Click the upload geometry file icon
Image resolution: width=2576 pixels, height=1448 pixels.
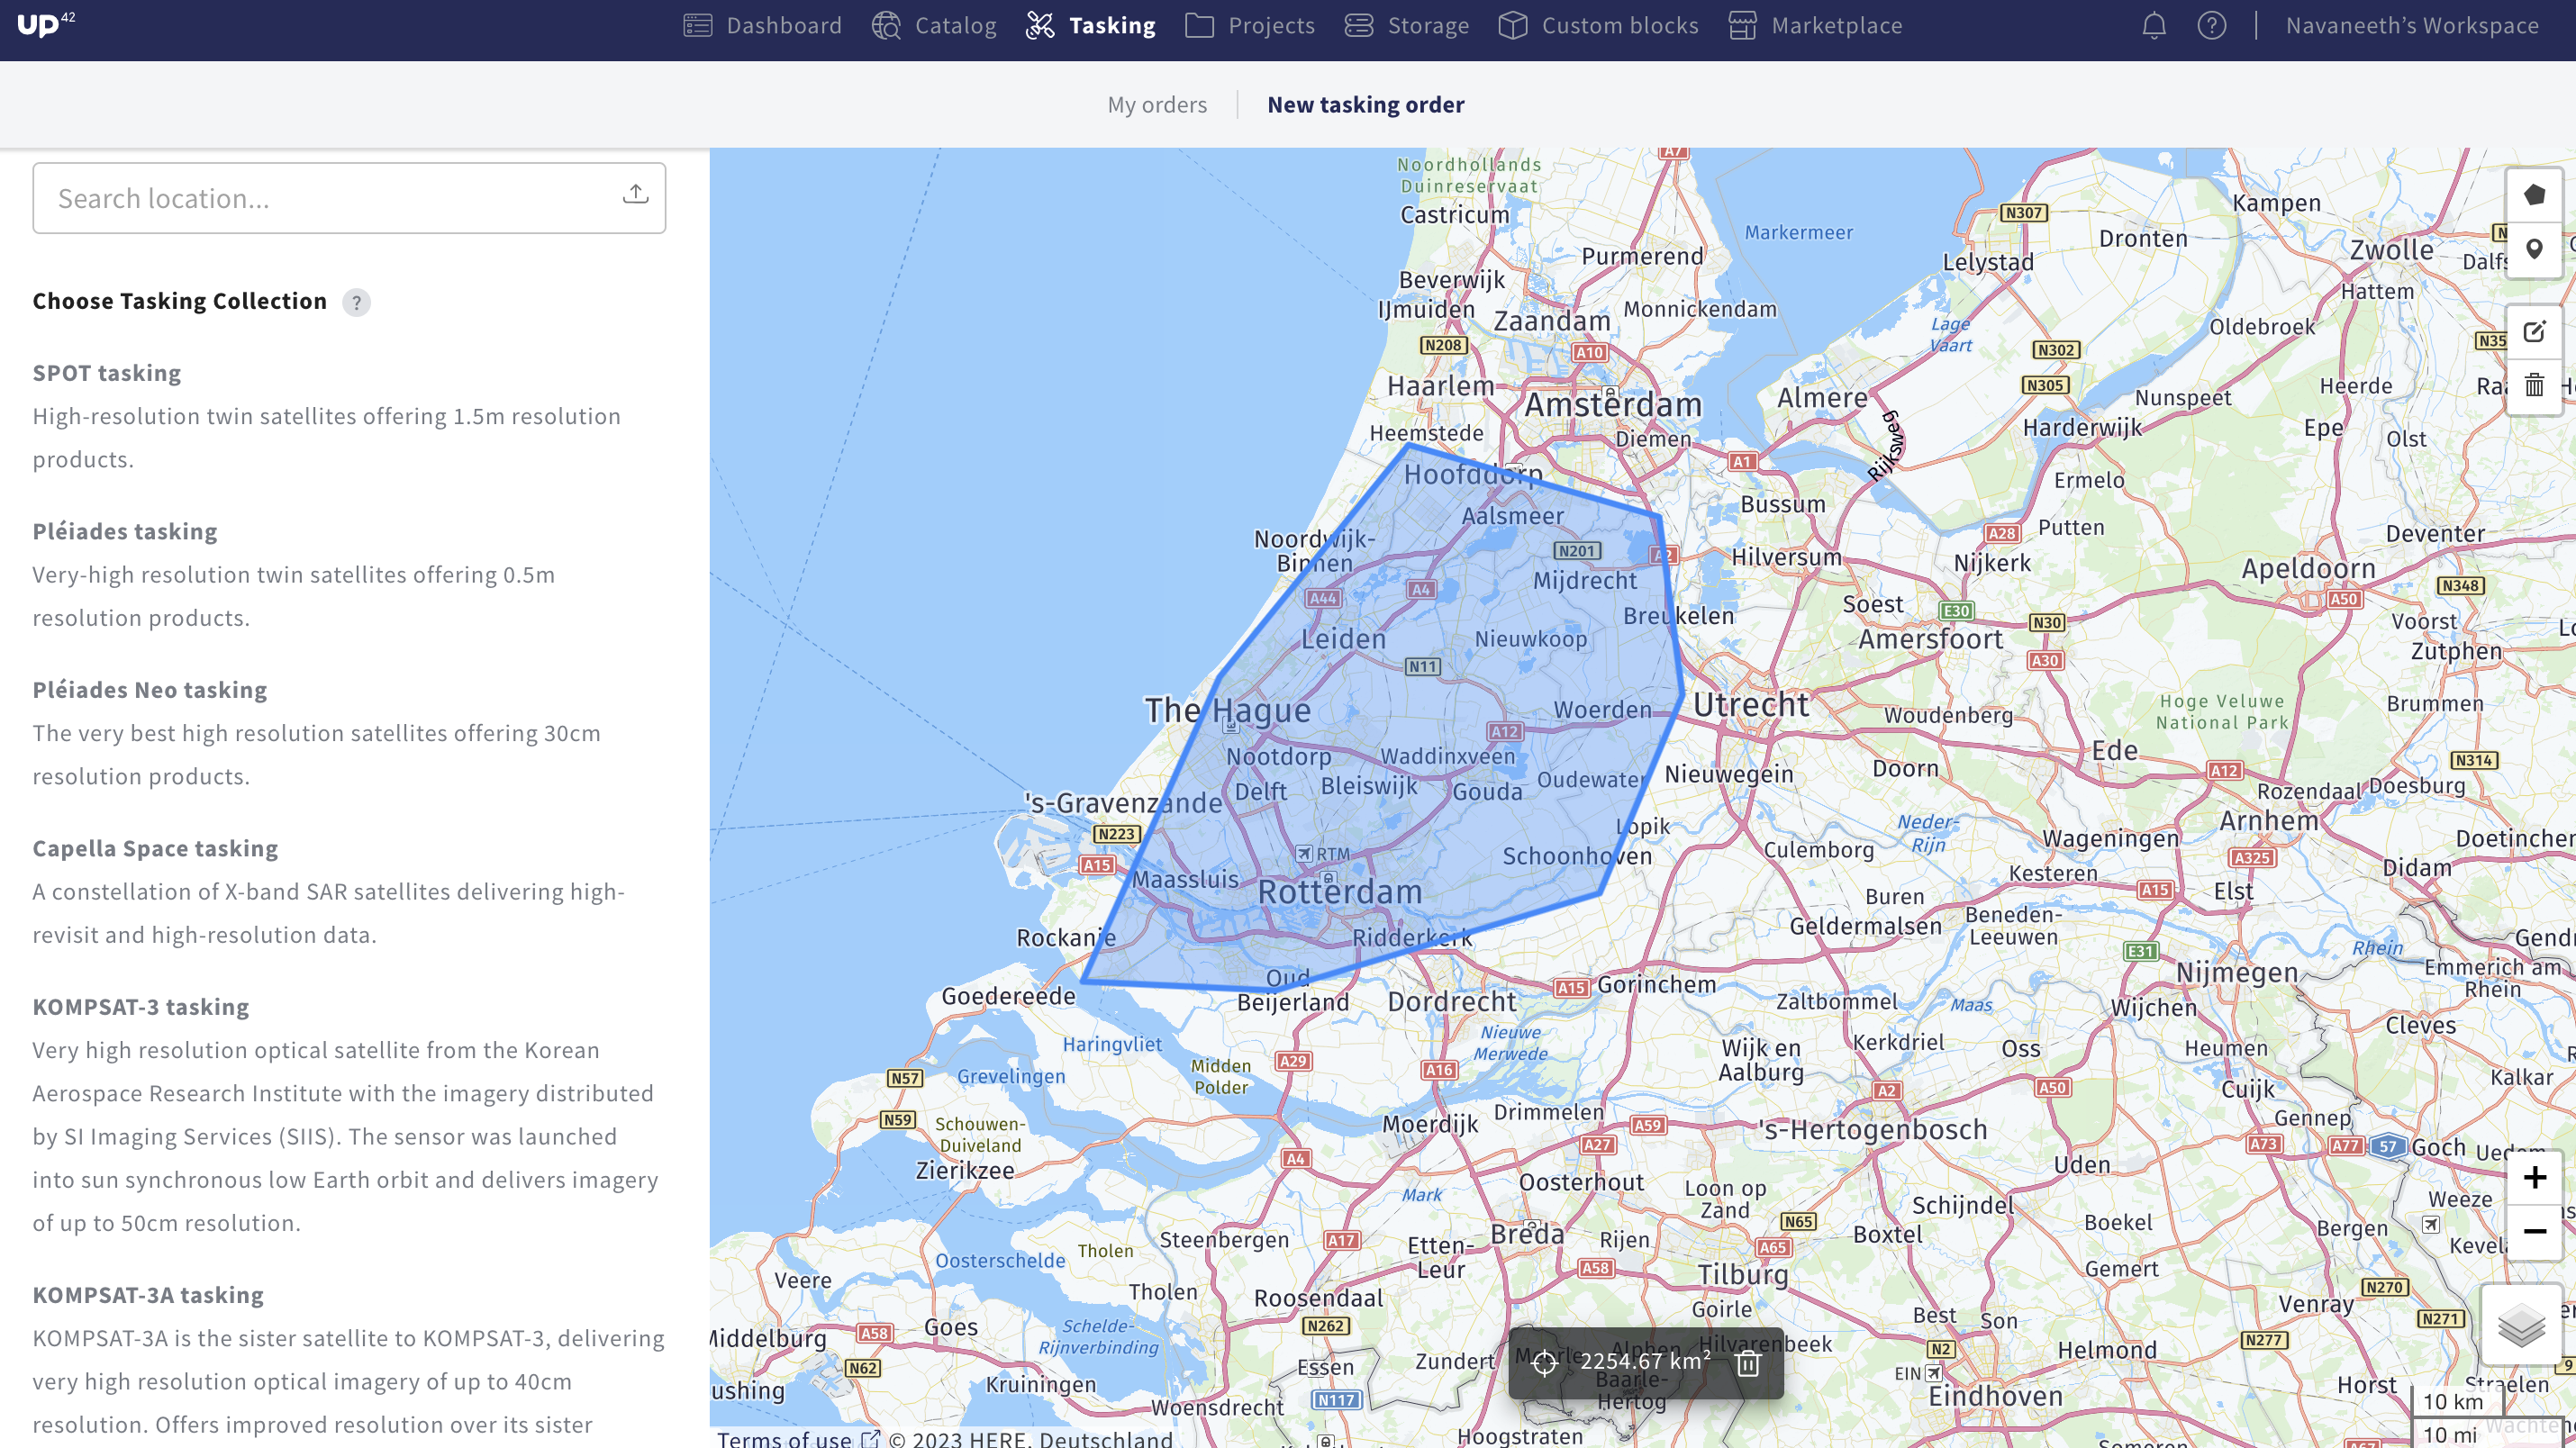point(635,194)
